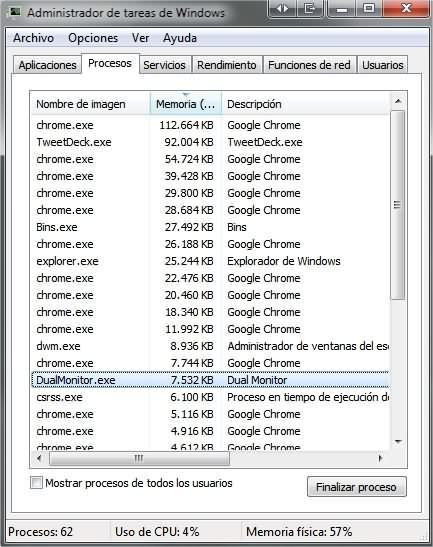Click the vertical scrollbar down arrow
The image size is (433, 547).
pyautogui.click(x=398, y=442)
